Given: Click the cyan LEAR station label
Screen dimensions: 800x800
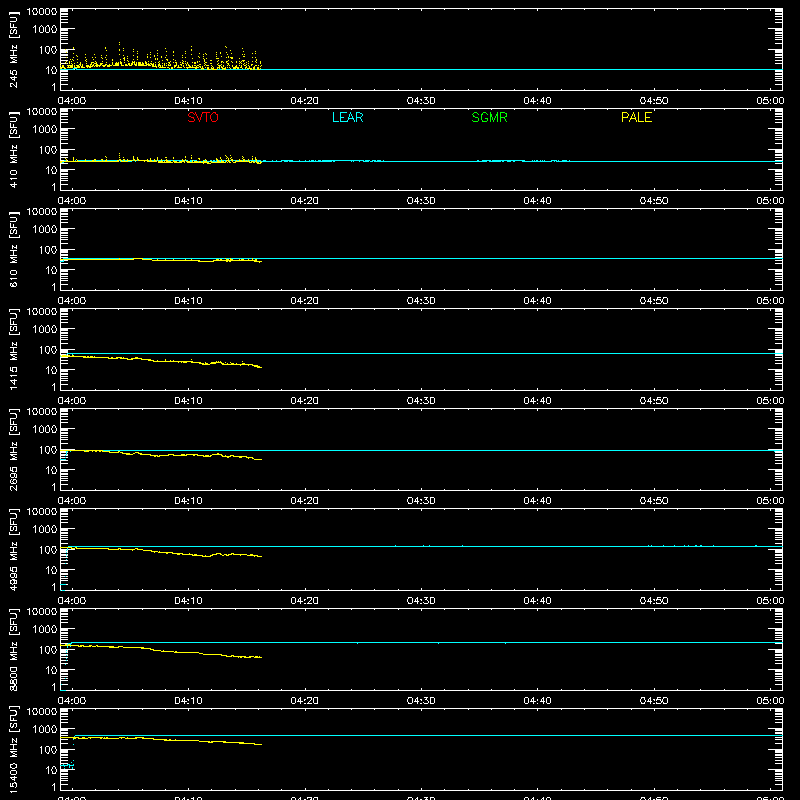Looking at the screenshot, I should pos(347,117).
